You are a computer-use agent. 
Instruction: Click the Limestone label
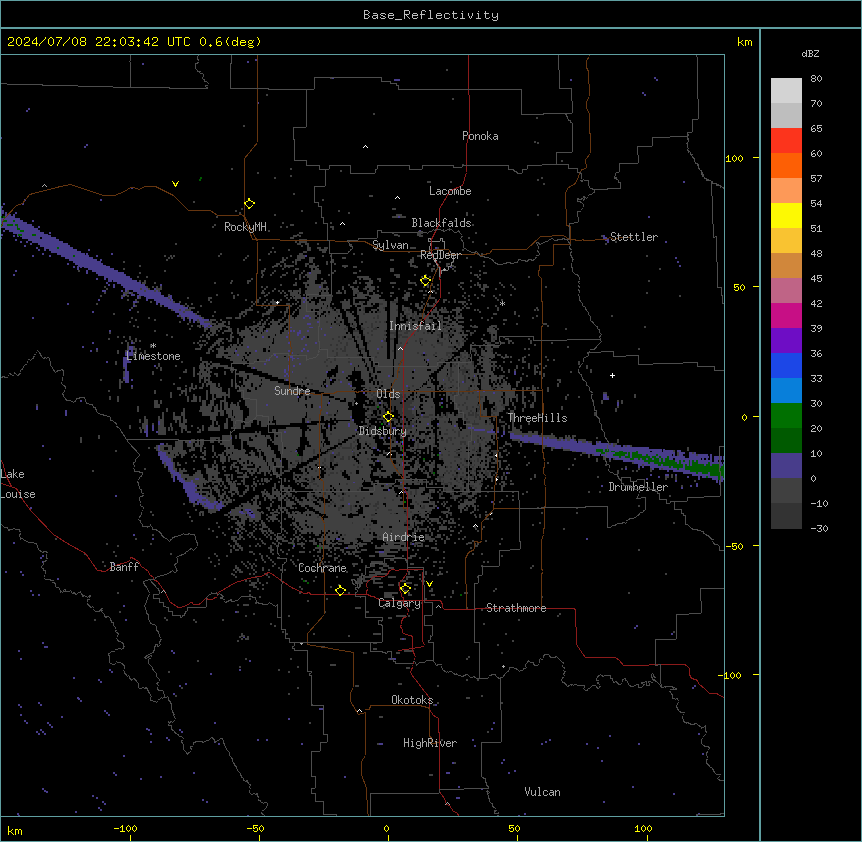pyautogui.click(x=153, y=356)
